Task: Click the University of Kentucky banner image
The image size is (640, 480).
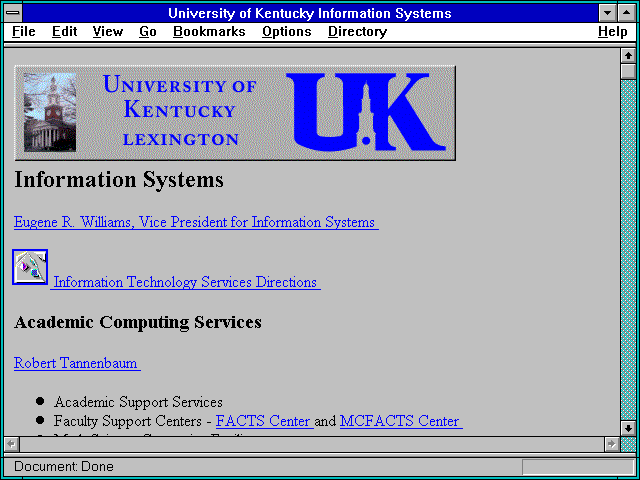Action: (235, 113)
